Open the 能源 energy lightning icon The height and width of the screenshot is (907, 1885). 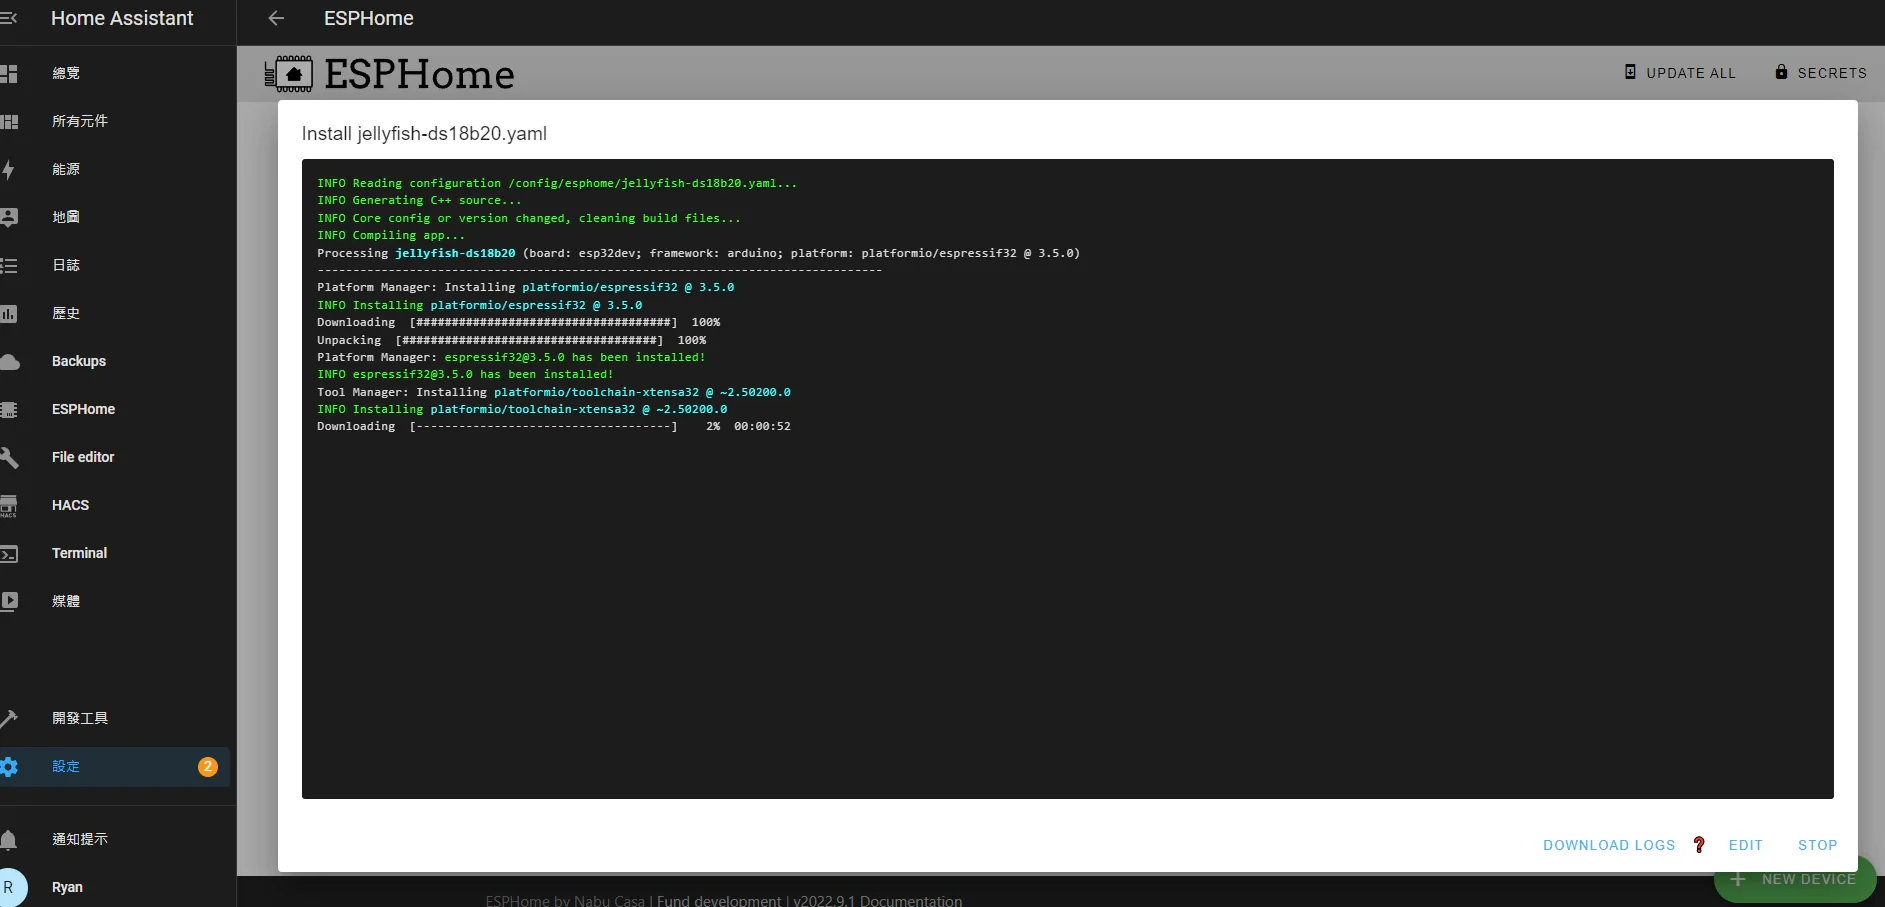pos(9,169)
